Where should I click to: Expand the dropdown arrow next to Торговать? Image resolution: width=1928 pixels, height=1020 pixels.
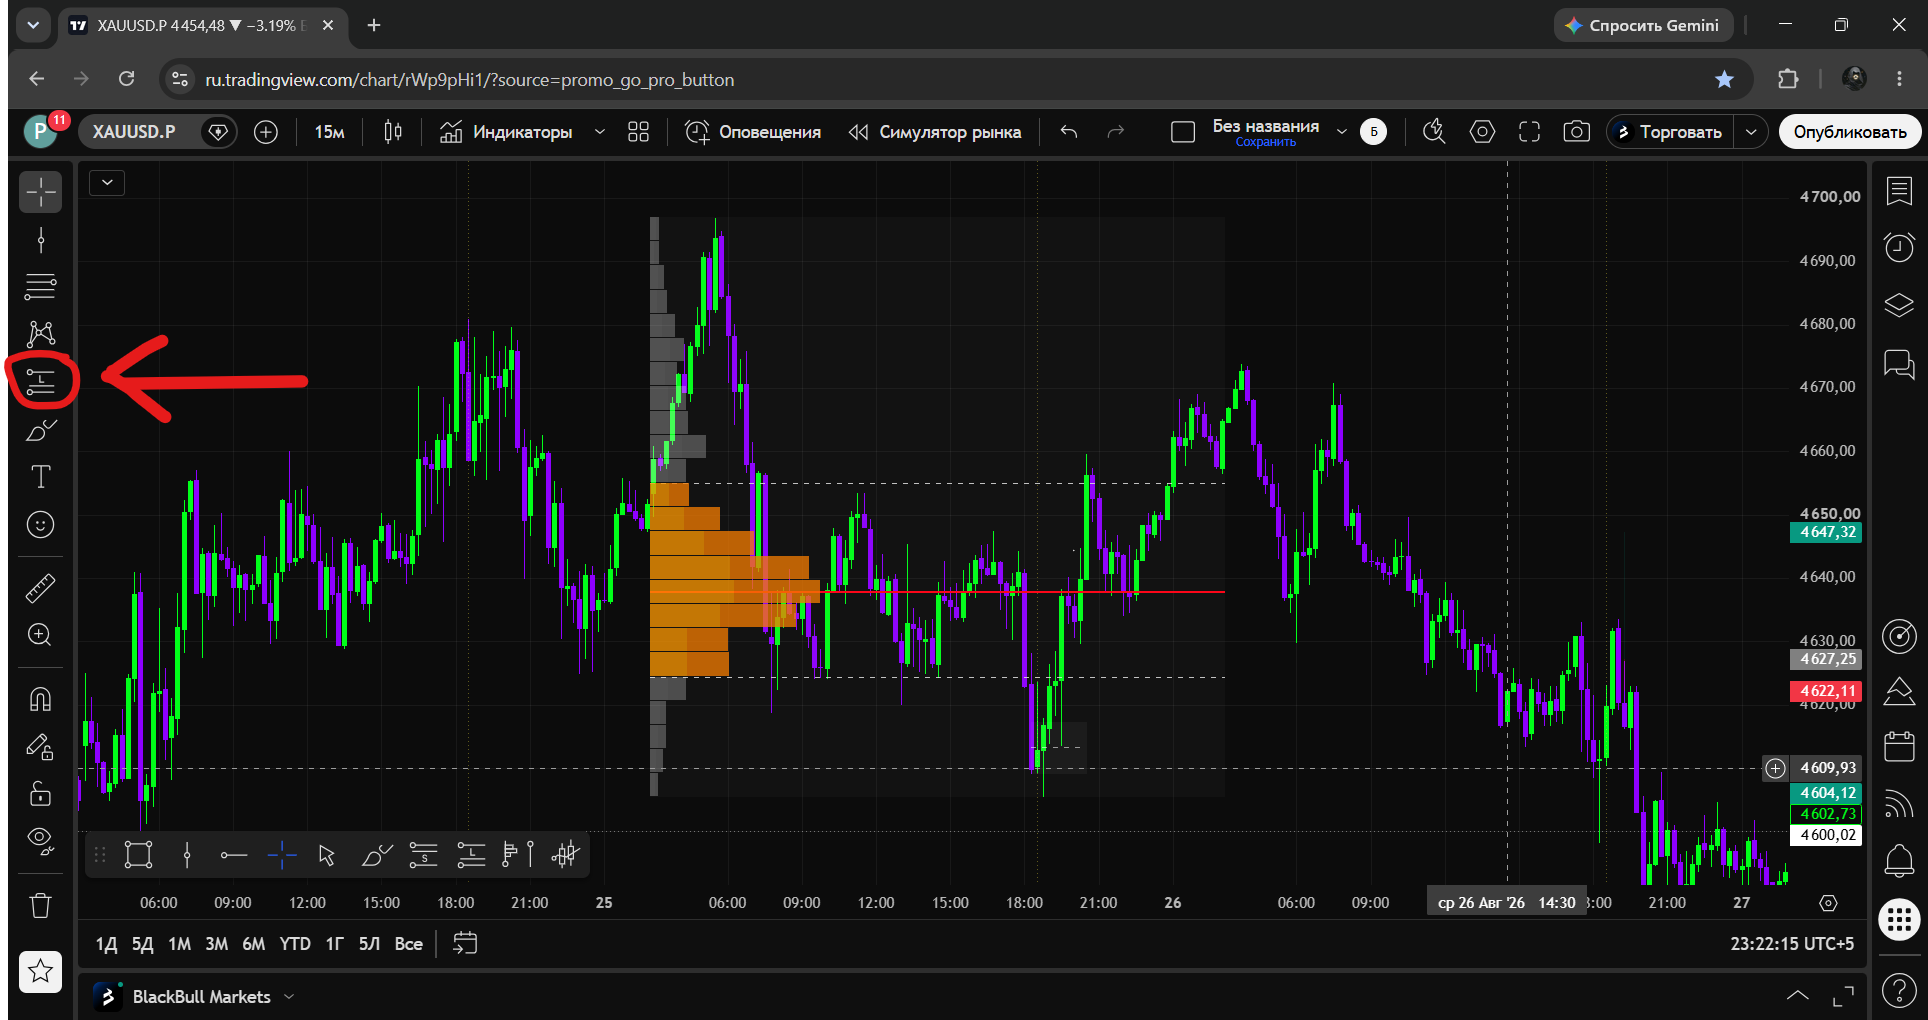click(1751, 132)
